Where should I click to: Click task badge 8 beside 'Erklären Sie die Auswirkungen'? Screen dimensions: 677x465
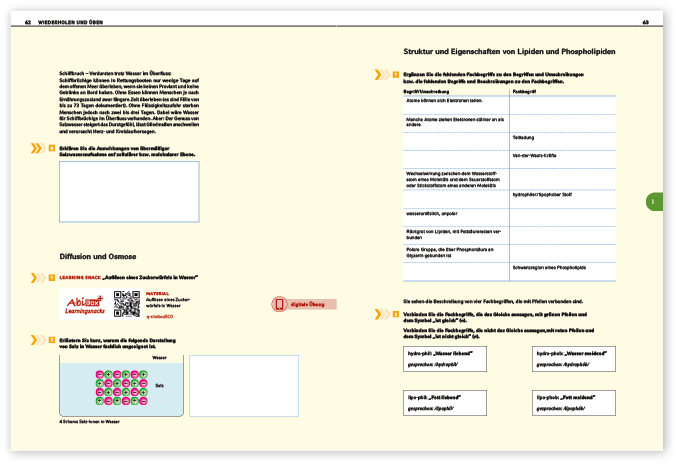[x=52, y=148]
